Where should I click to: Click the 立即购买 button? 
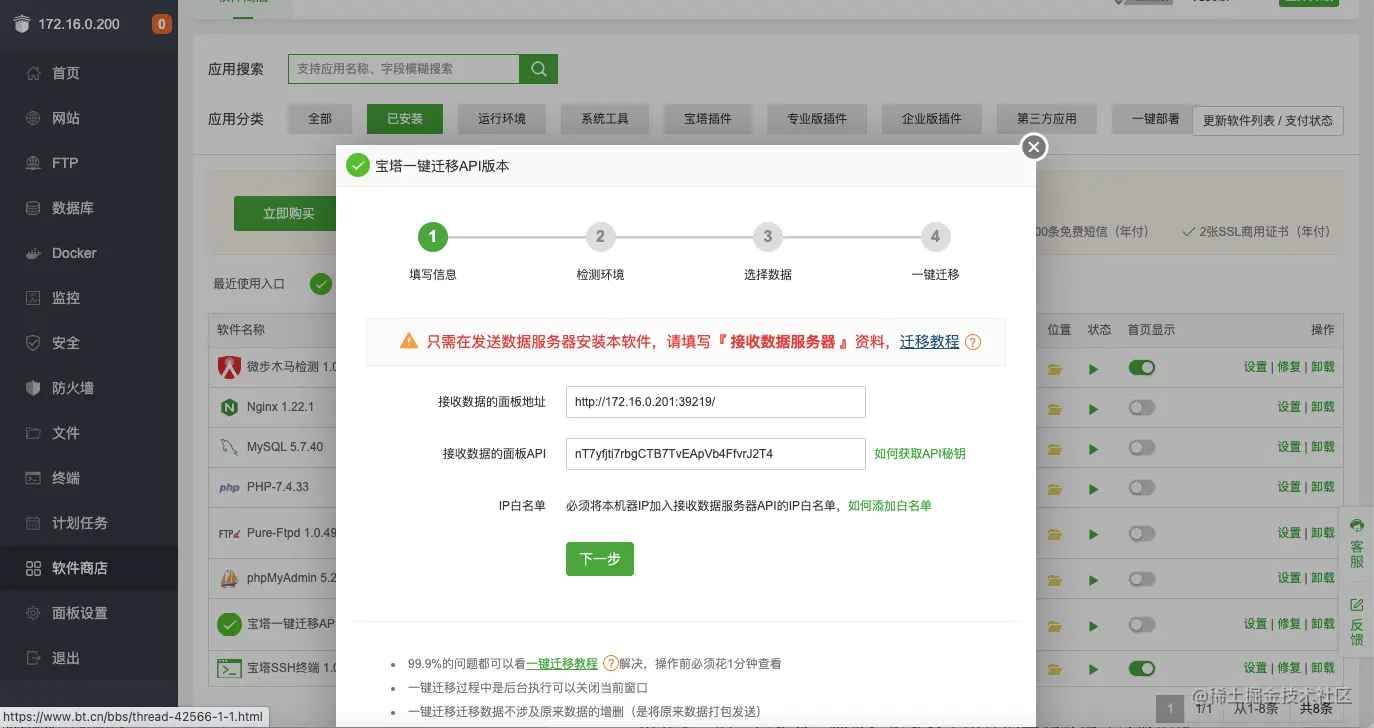(x=289, y=214)
